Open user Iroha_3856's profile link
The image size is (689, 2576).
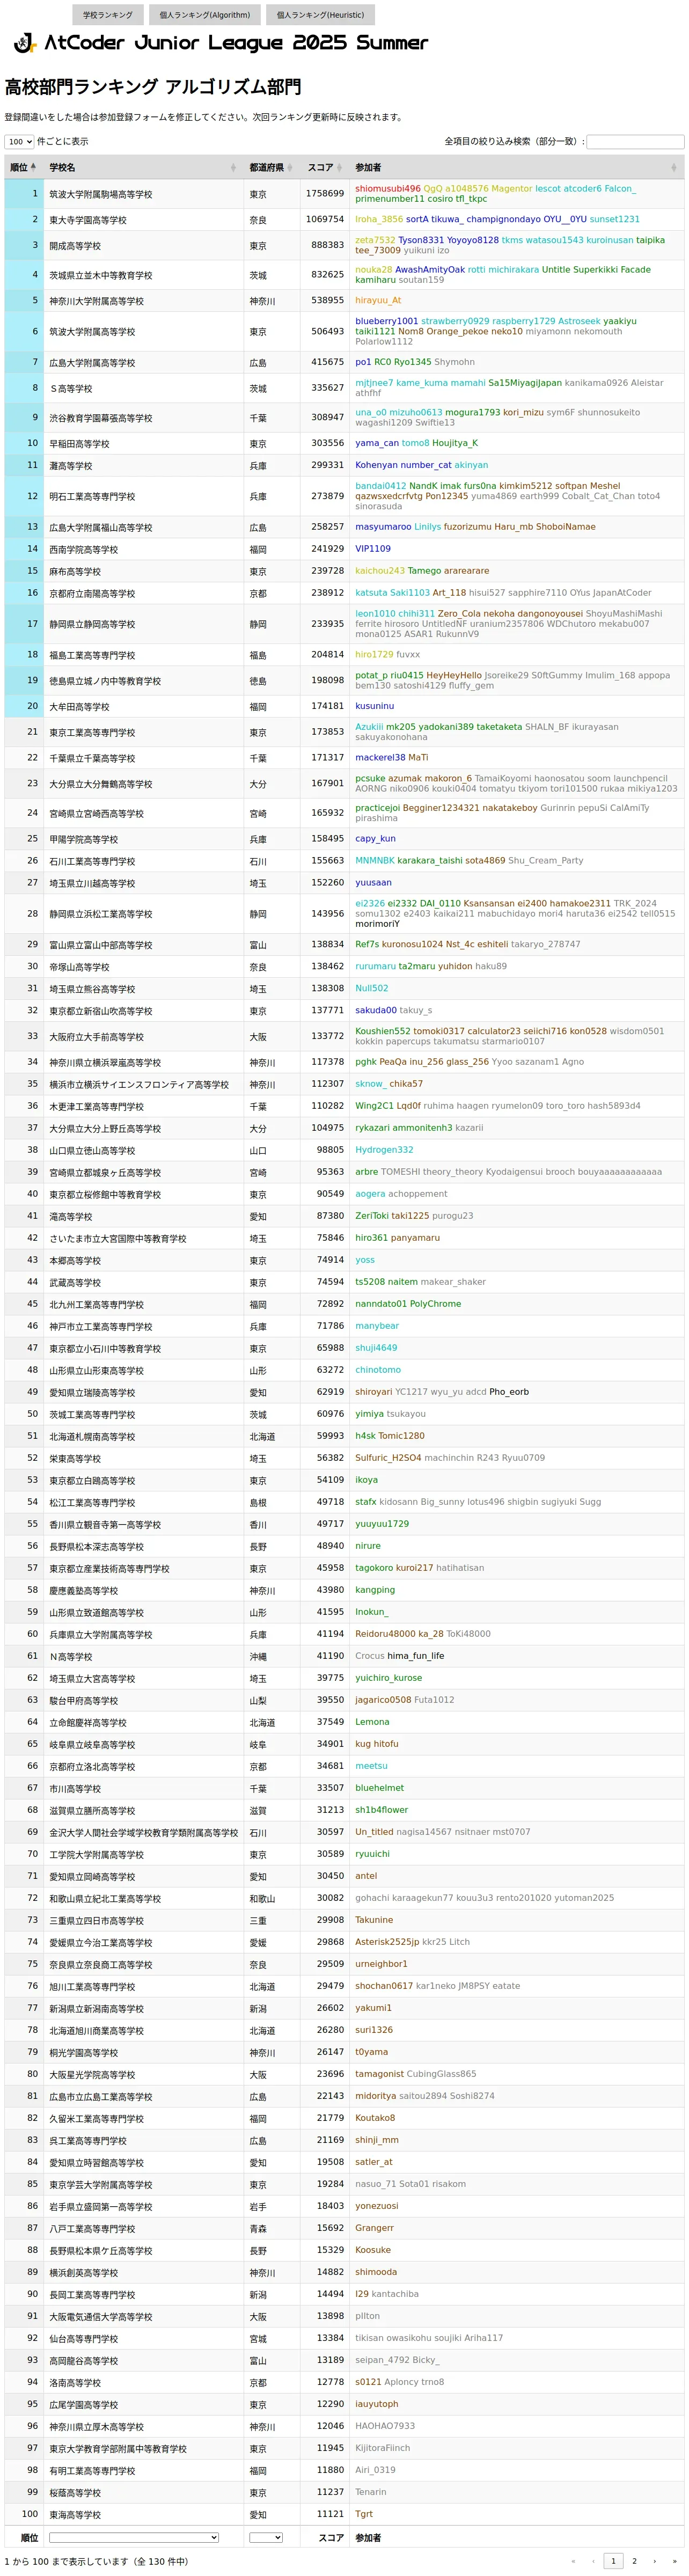pos(379,219)
